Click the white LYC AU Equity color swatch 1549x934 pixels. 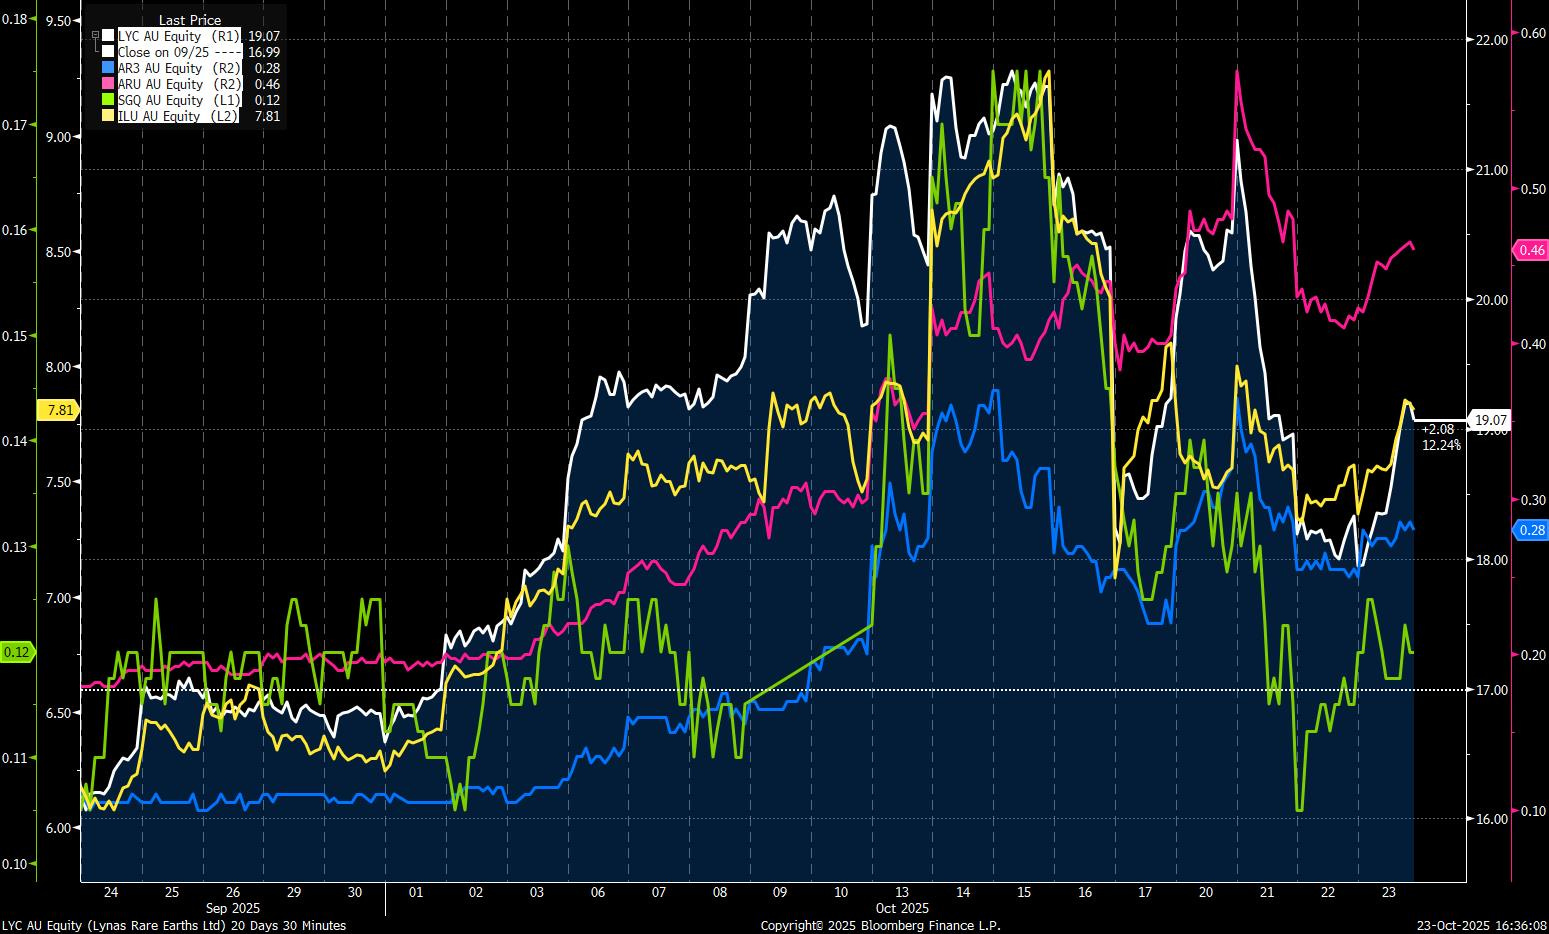click(x=108, y=35)
